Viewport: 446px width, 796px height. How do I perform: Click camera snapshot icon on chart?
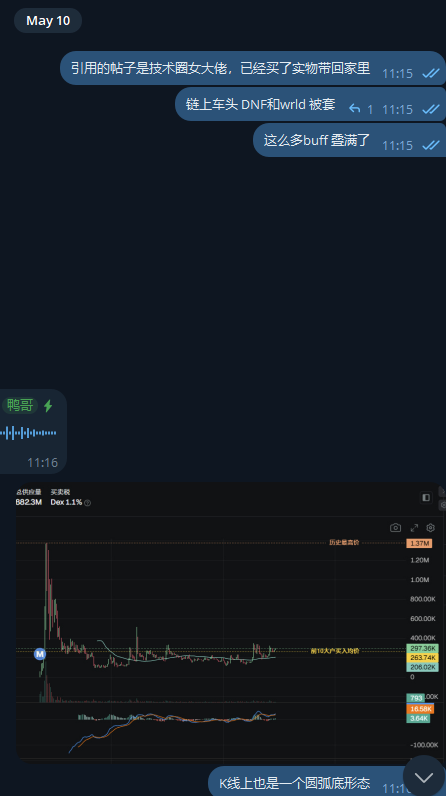click(395, 528)
